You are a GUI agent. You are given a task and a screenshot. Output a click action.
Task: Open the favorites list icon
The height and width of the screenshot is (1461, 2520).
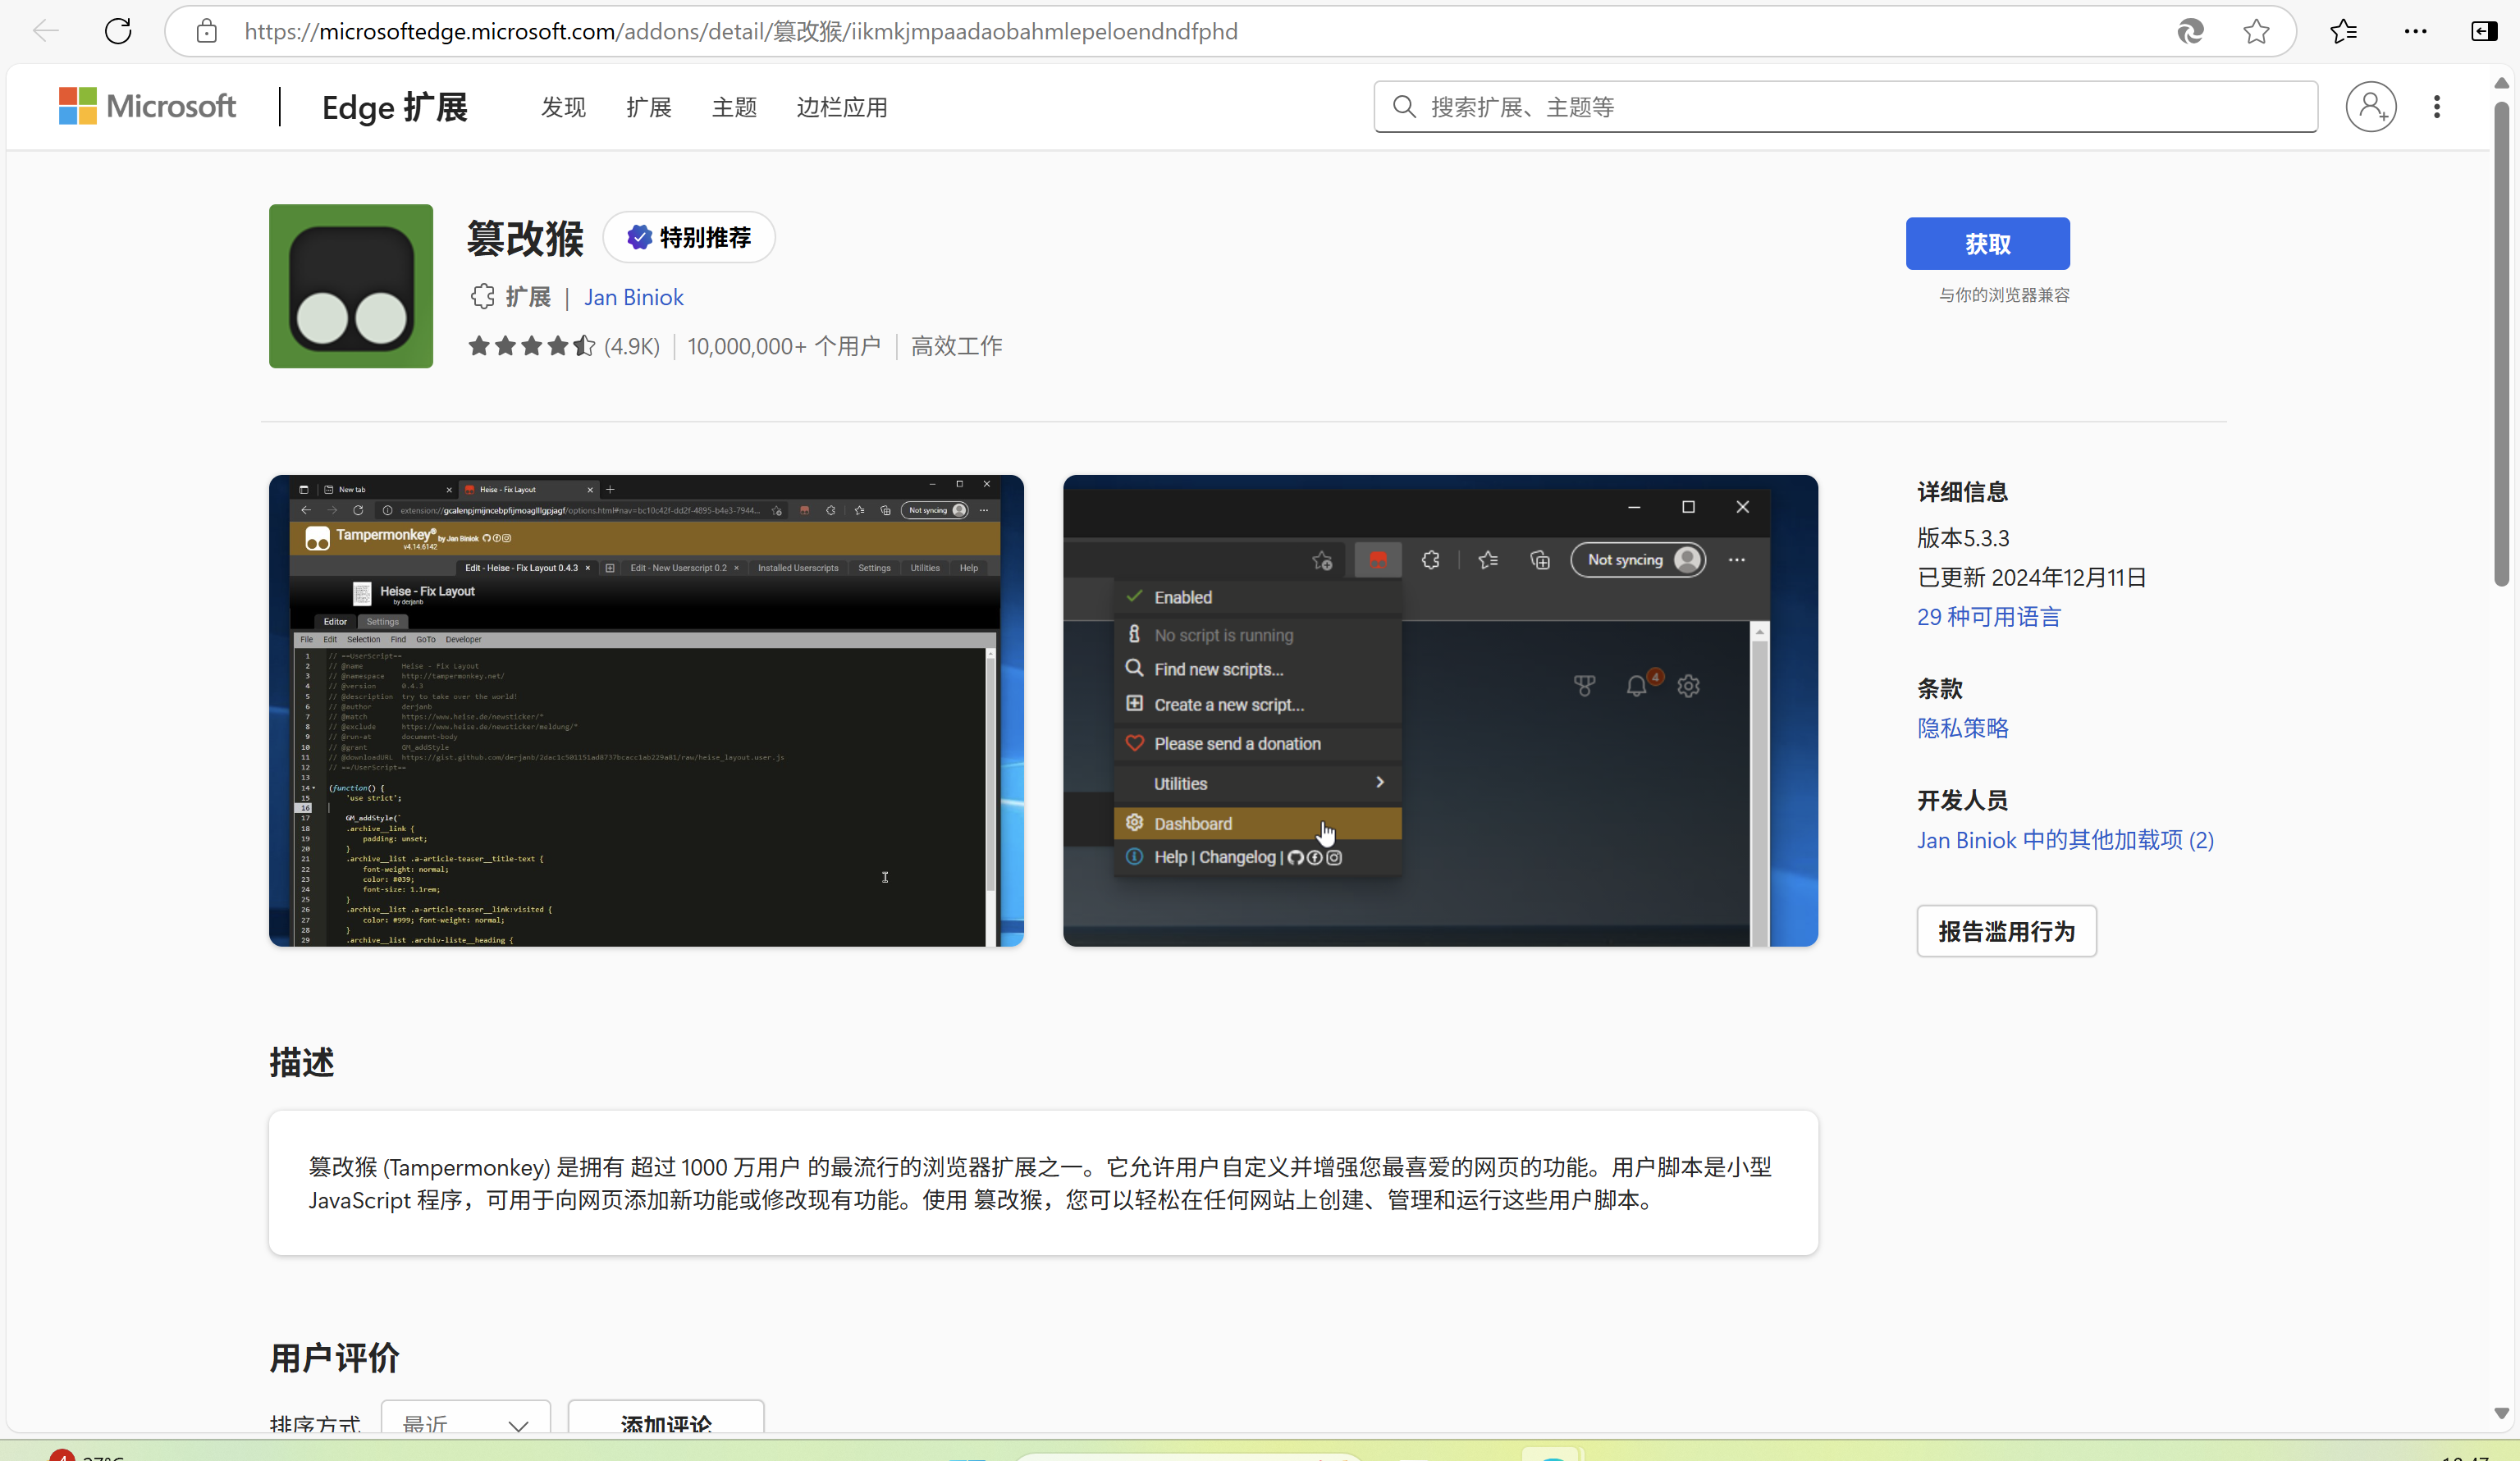pyautogui.click(x=2343, y=31)
